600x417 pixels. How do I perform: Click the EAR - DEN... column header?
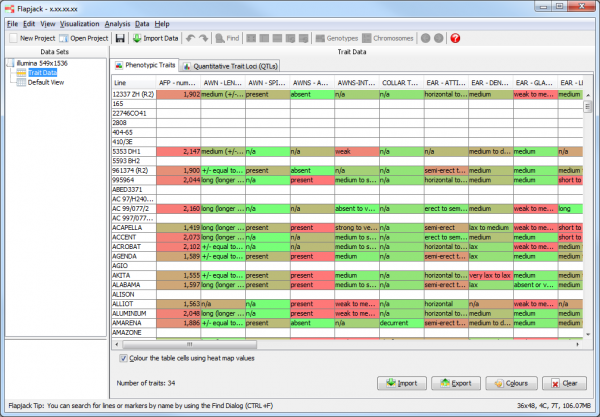click(x=491, y=83)
